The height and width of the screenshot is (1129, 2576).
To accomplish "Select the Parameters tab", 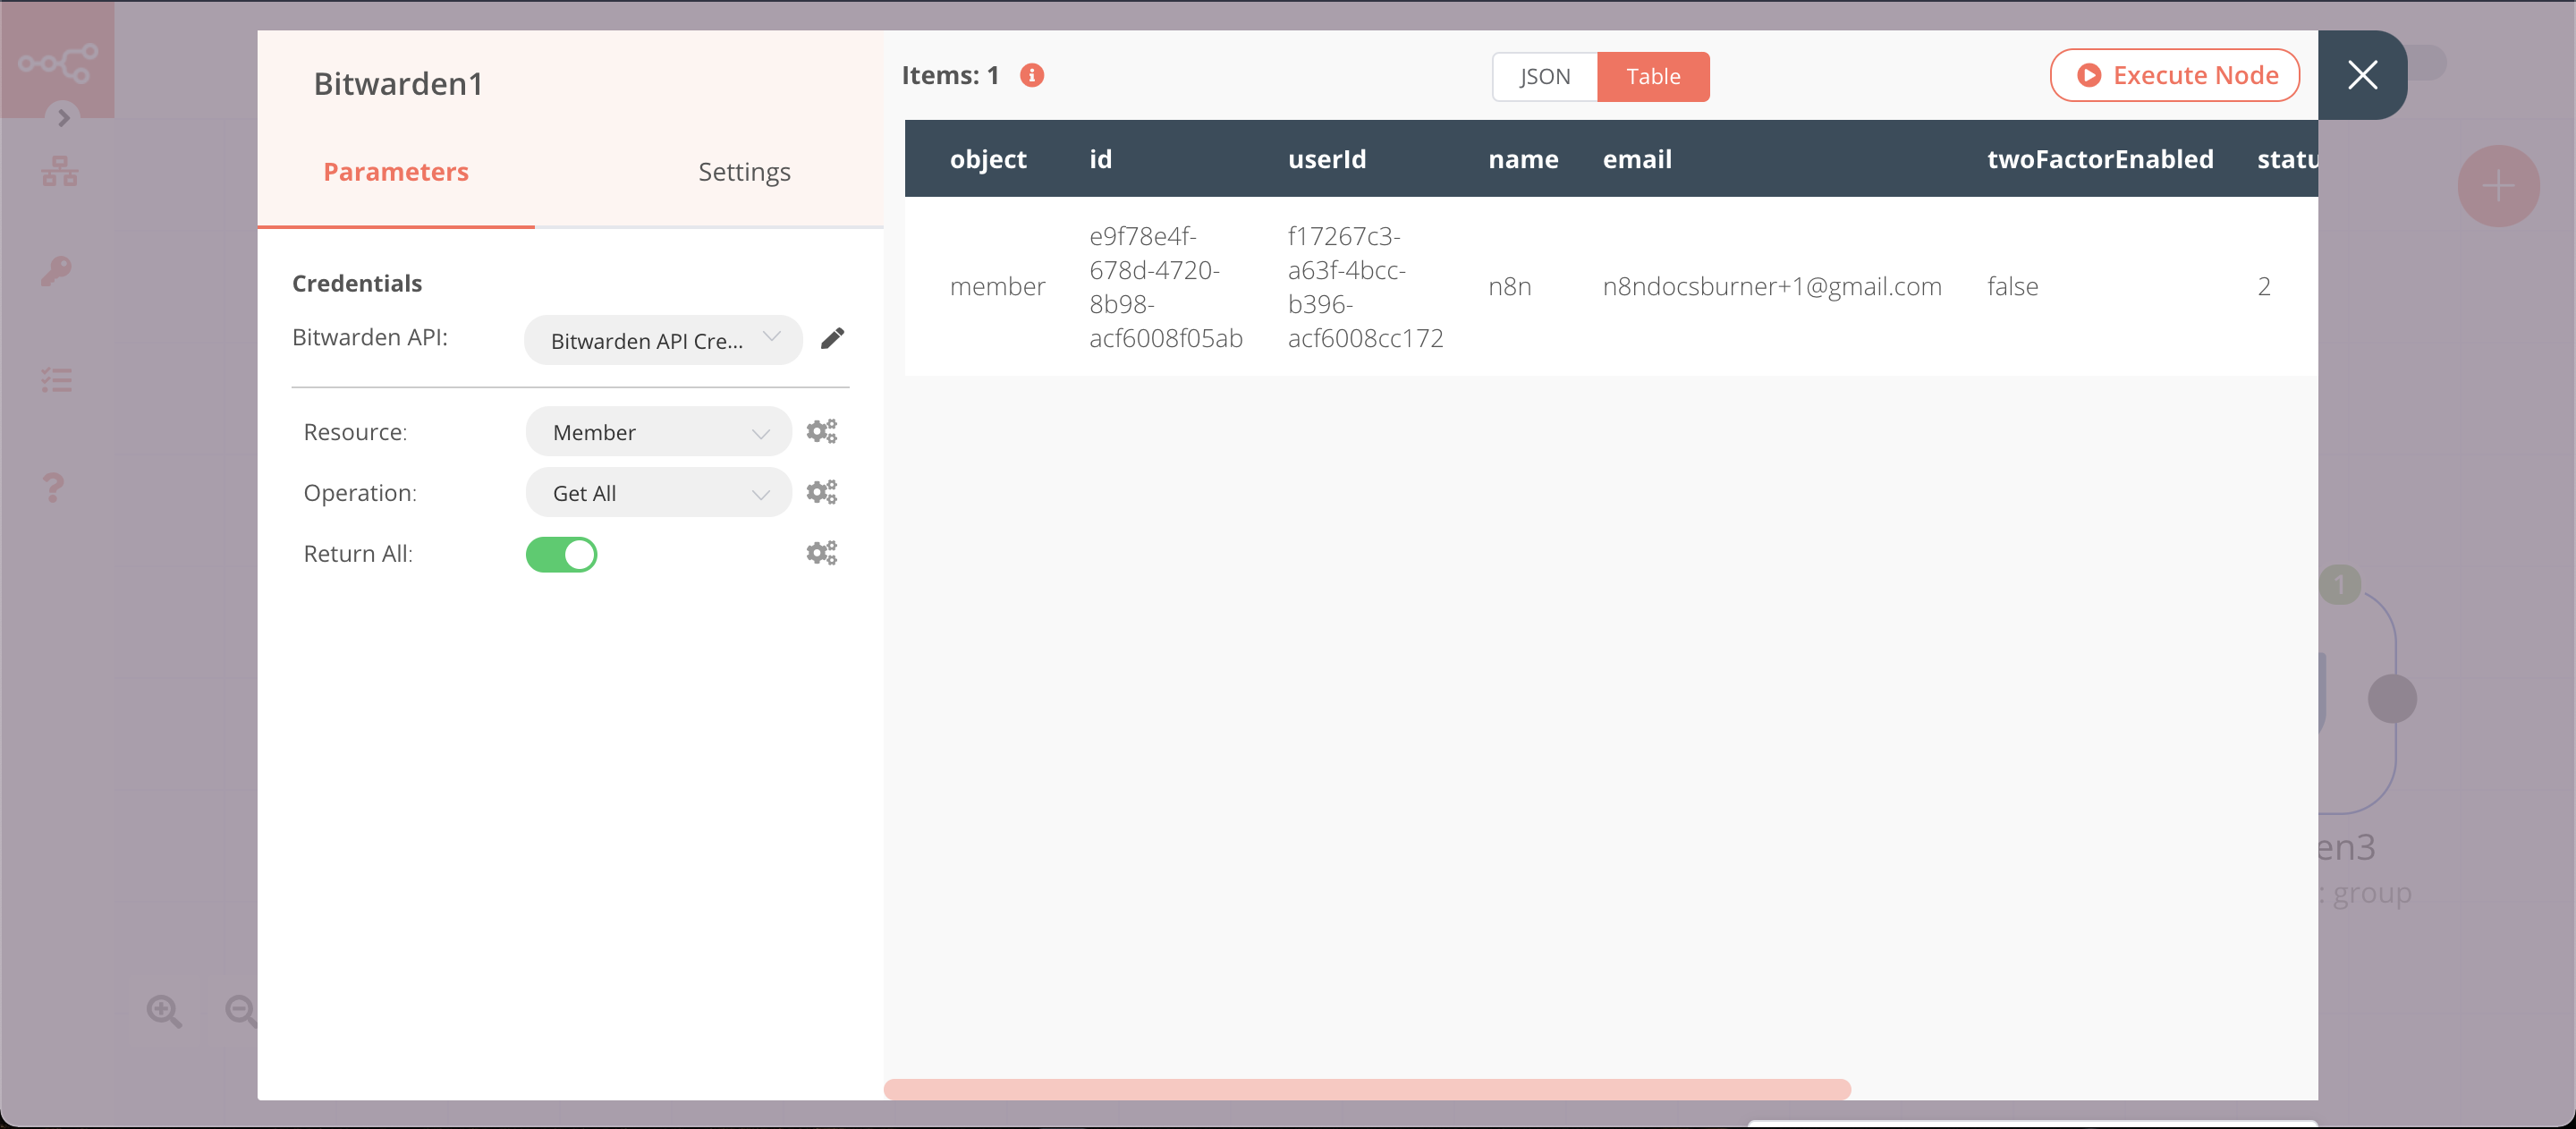I will [396, 171].
